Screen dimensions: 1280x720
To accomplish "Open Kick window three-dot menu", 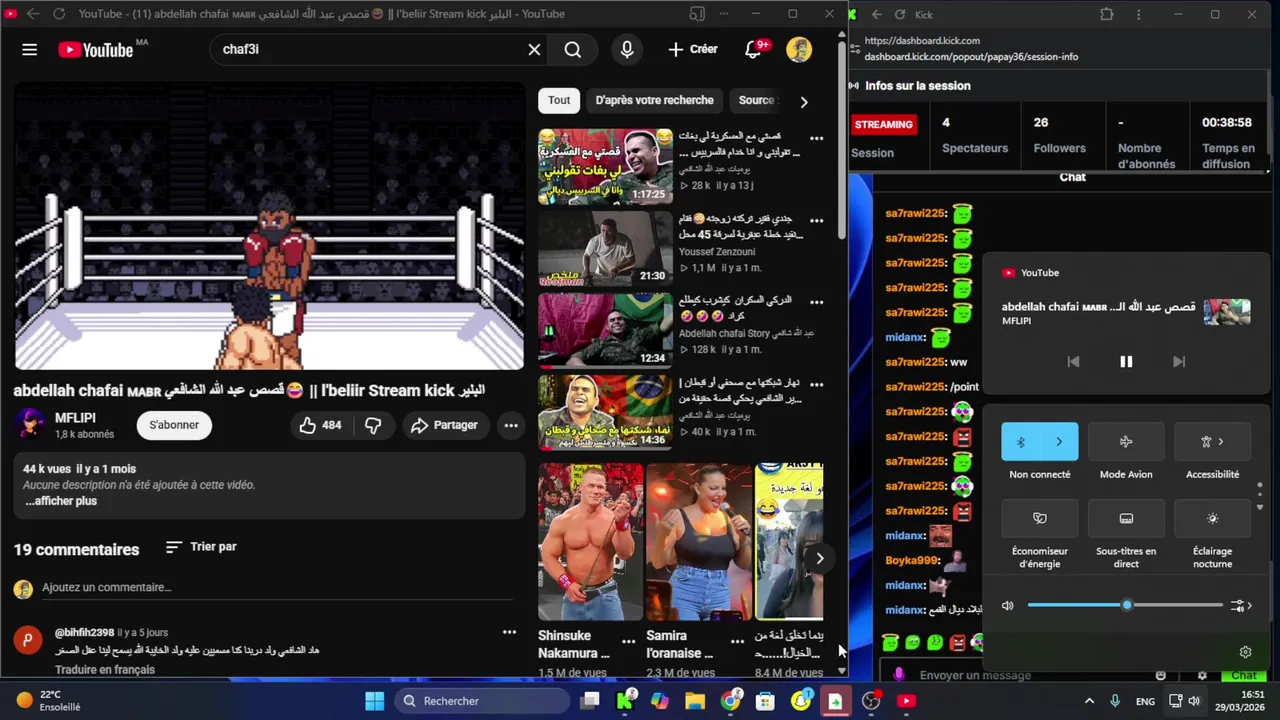I will coord(1138,14).
